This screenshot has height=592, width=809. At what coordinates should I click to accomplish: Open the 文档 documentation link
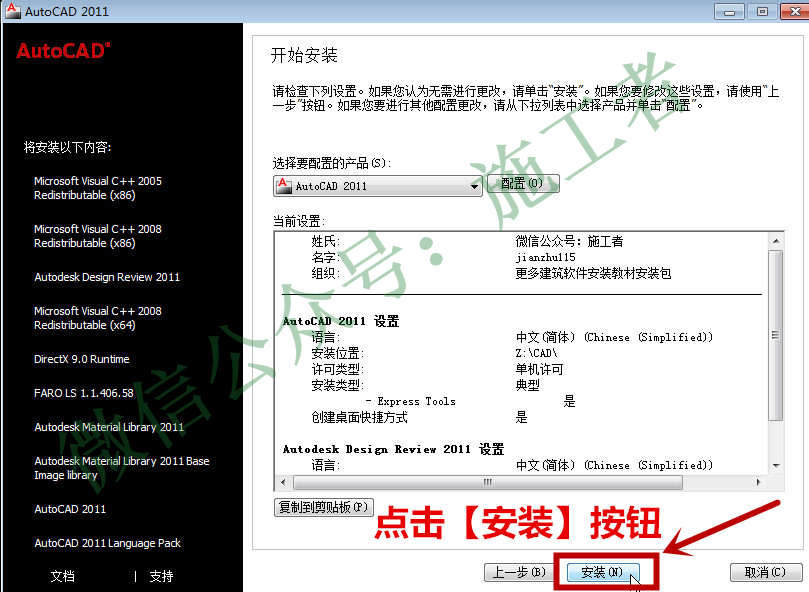[62, 575]
